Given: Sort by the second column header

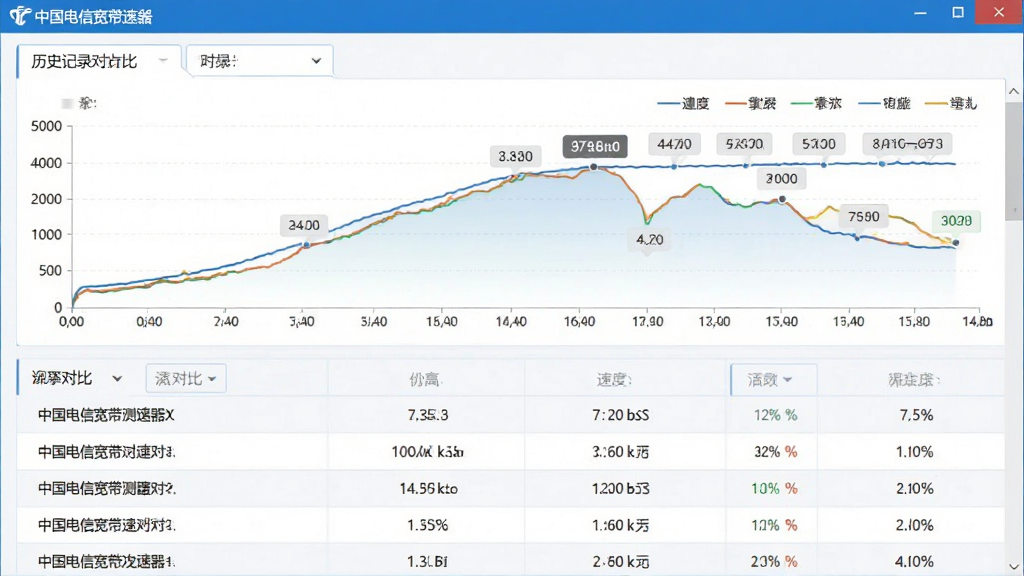Looking at the screenshot, I should click(424, 379).
